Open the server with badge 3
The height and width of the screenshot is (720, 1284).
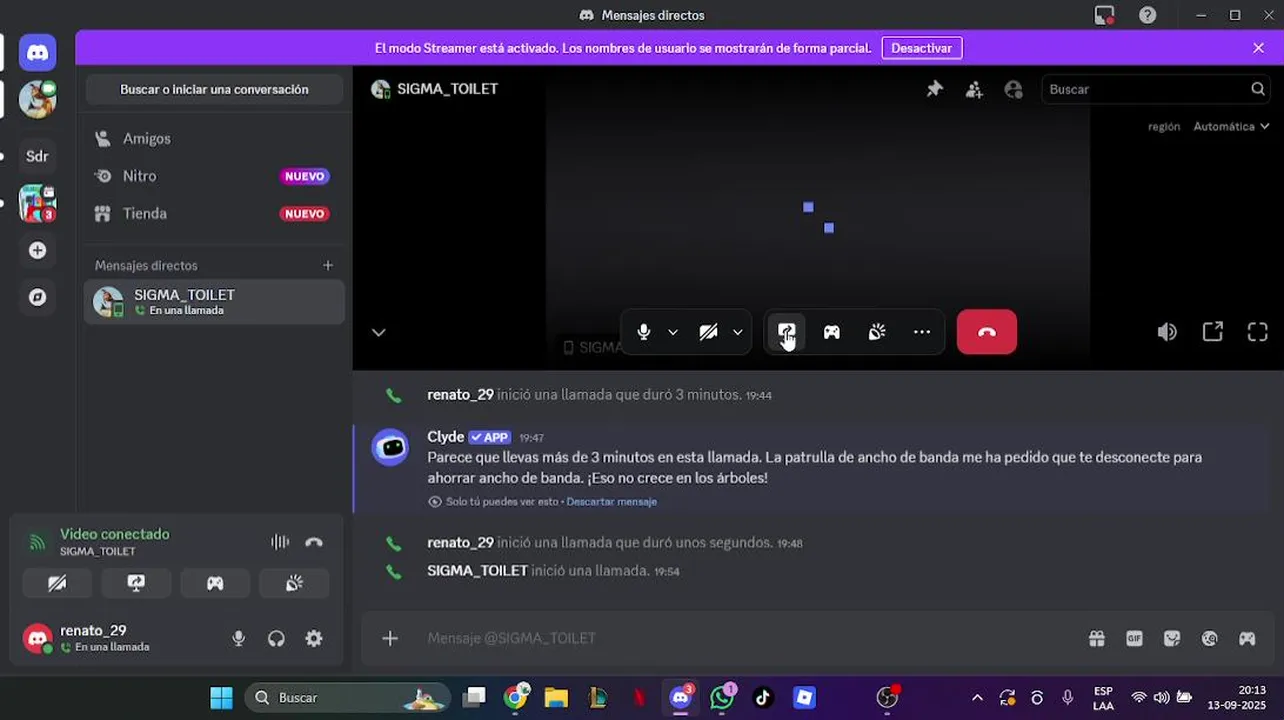click(x=37, y=203)
